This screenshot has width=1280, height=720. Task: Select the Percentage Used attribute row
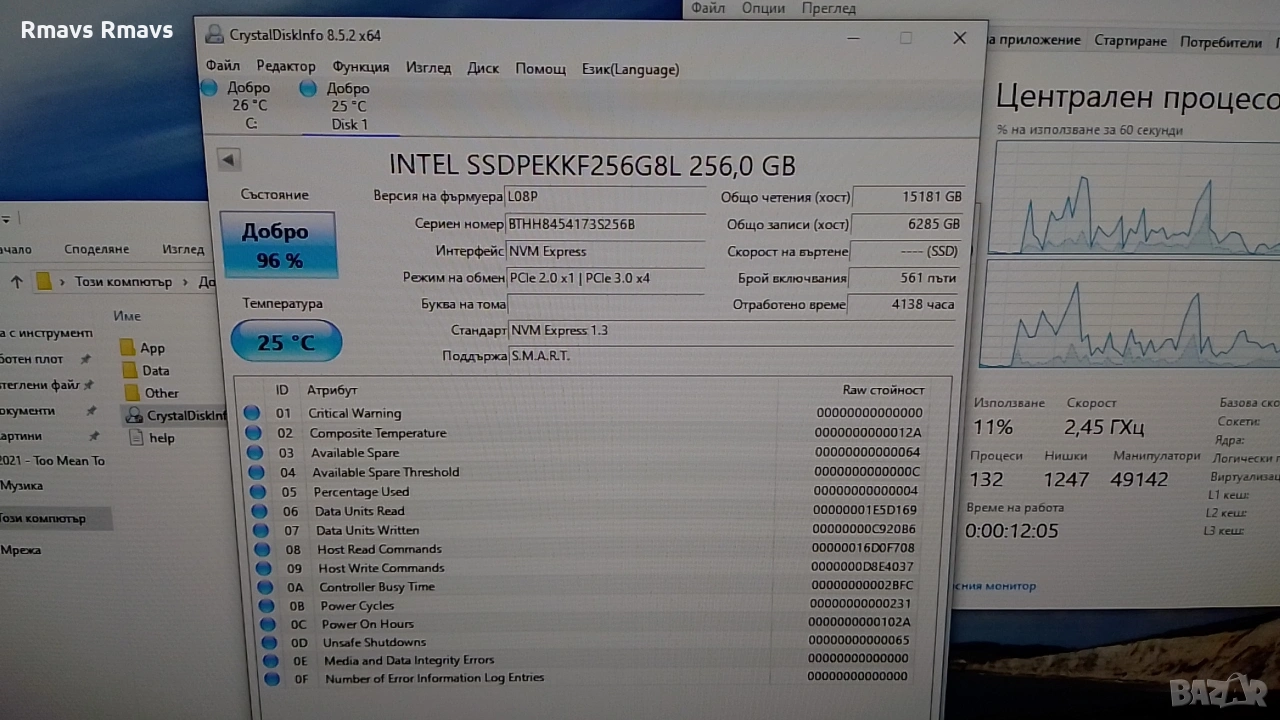click(x=361, y=492)
